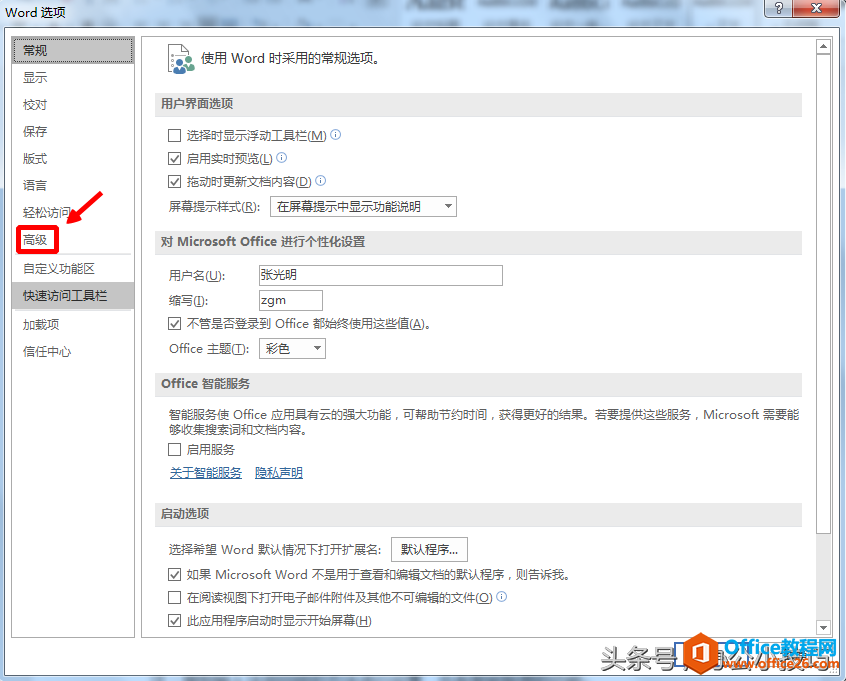Switch to 保存 options category

[x=73, y=132]
